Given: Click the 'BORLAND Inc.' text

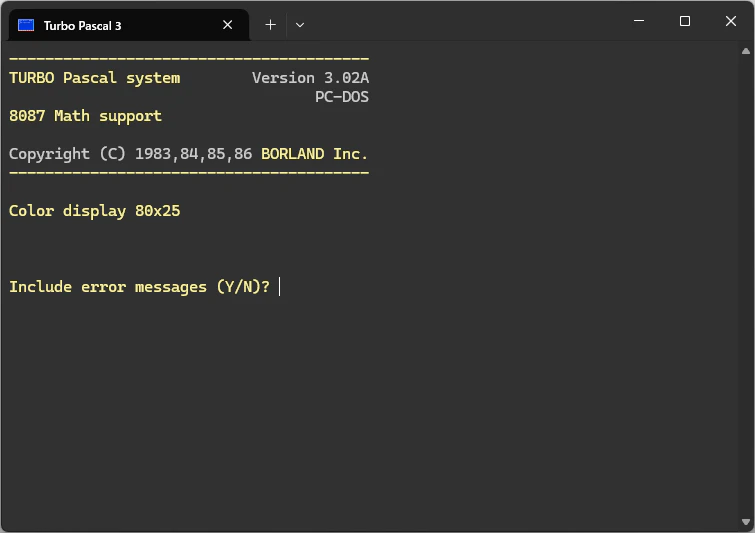Looking at the screenshot, I should tap(314, 154).
